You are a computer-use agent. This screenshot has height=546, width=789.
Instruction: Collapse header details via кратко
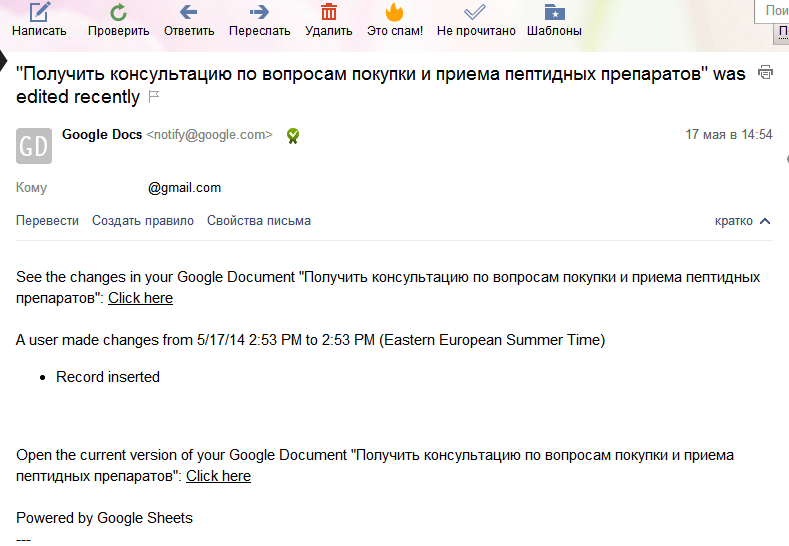point(742,221)
